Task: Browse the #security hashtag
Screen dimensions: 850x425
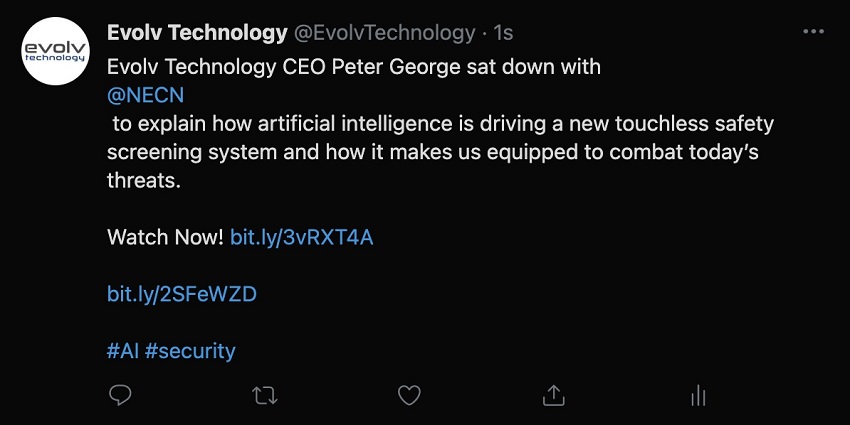Action: [x=190, y=351]
